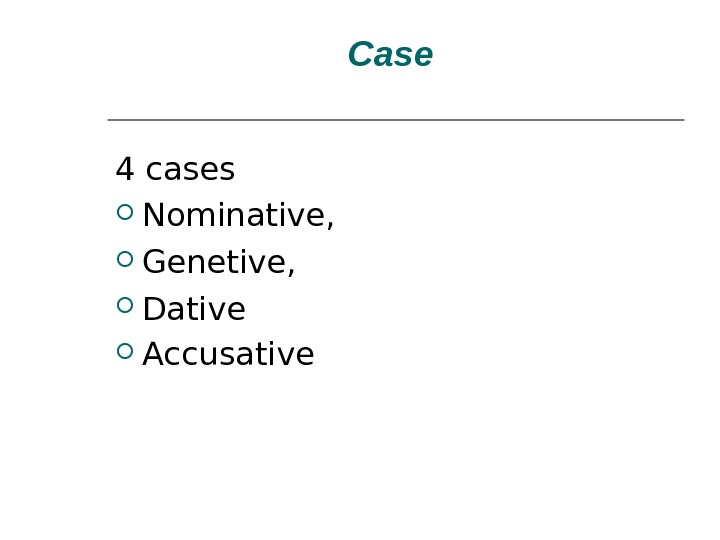720x540 pixels.
Task: Click the letter "C" in the title
Action: tap(360, 55)
